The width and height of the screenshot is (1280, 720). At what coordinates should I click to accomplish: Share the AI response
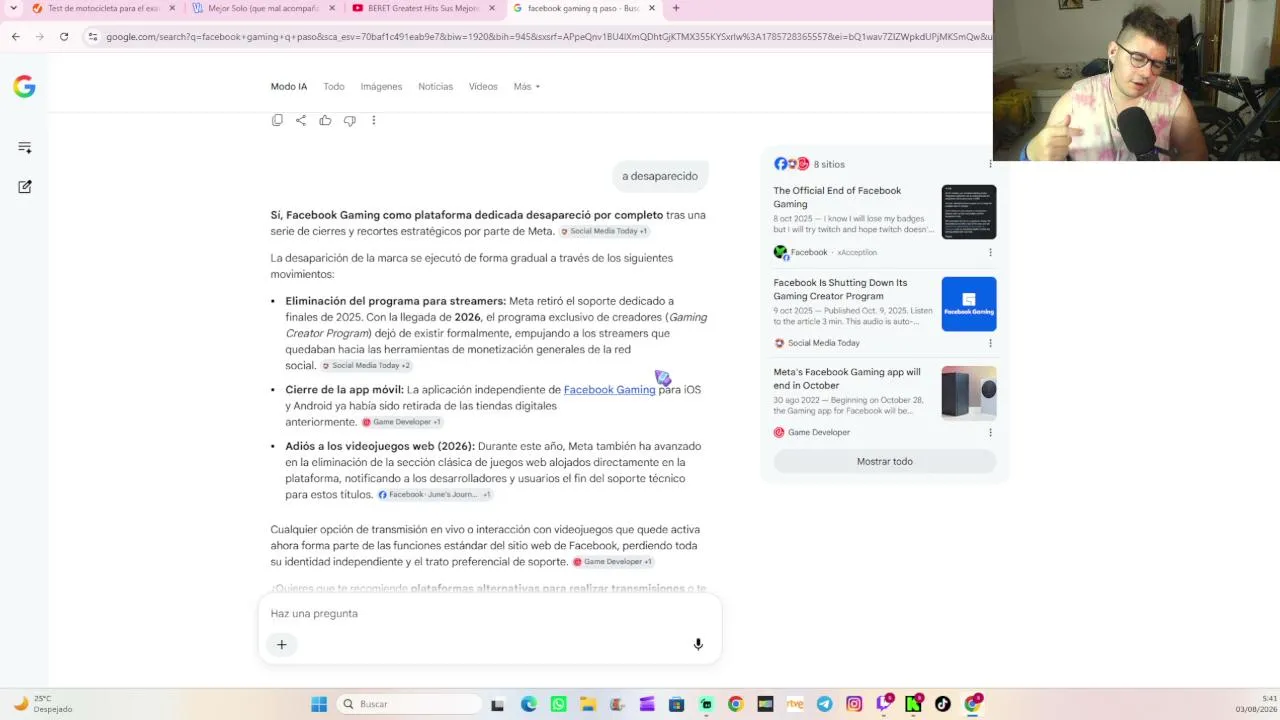click(301, 120)
